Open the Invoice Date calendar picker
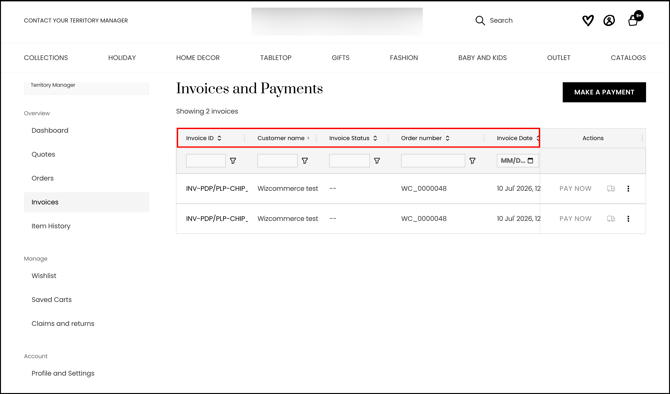 point(530,161)
